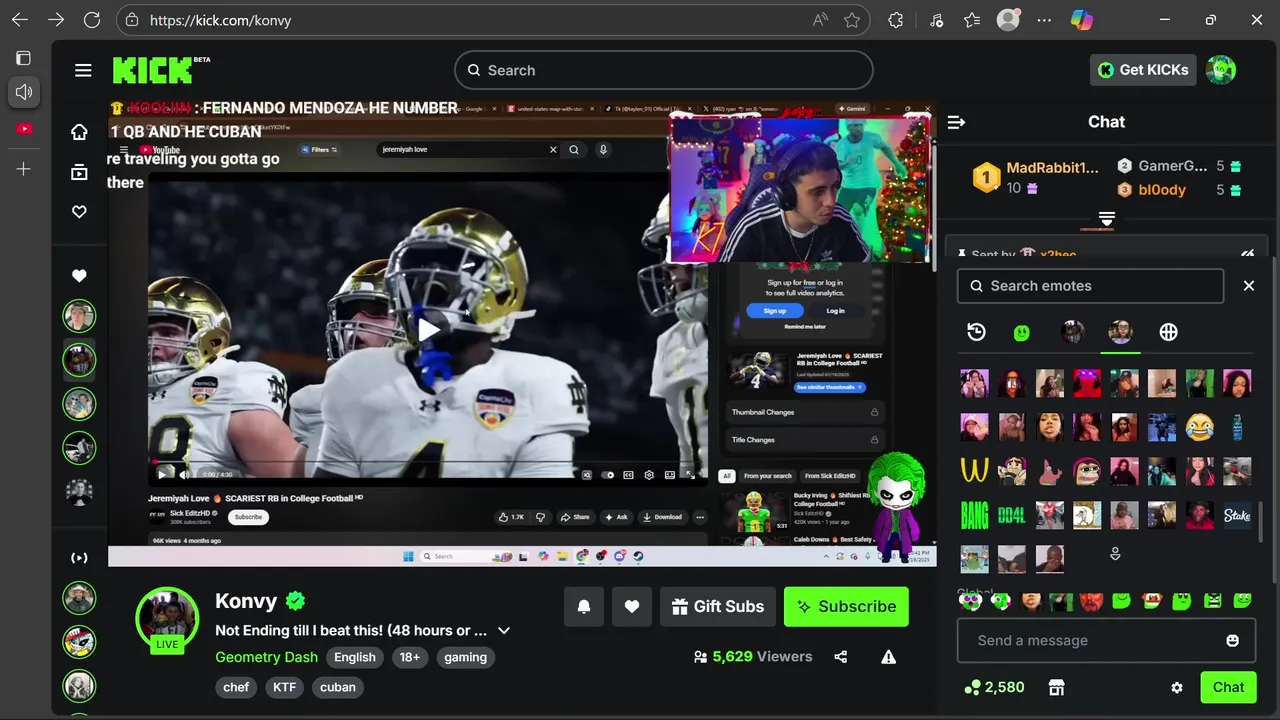
Task: Open YouTube tab in Edge sidebar
Action: coord(24,129)
